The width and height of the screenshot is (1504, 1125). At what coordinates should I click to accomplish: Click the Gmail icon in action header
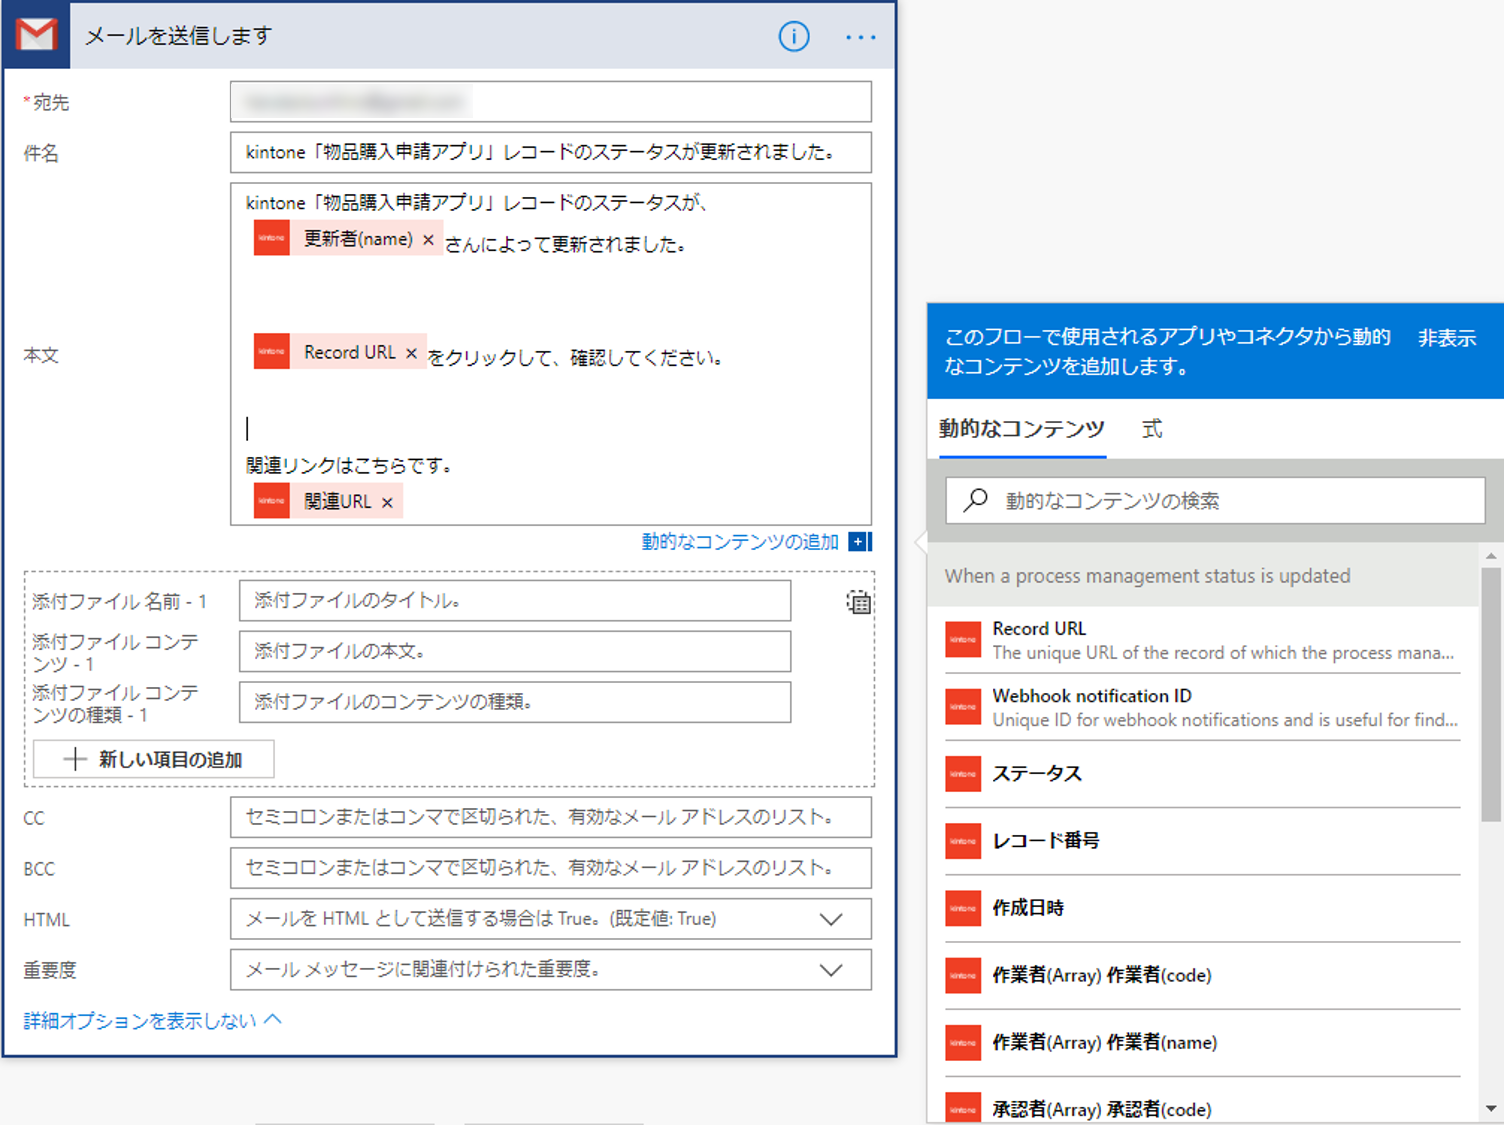click(x=37, y=35)
